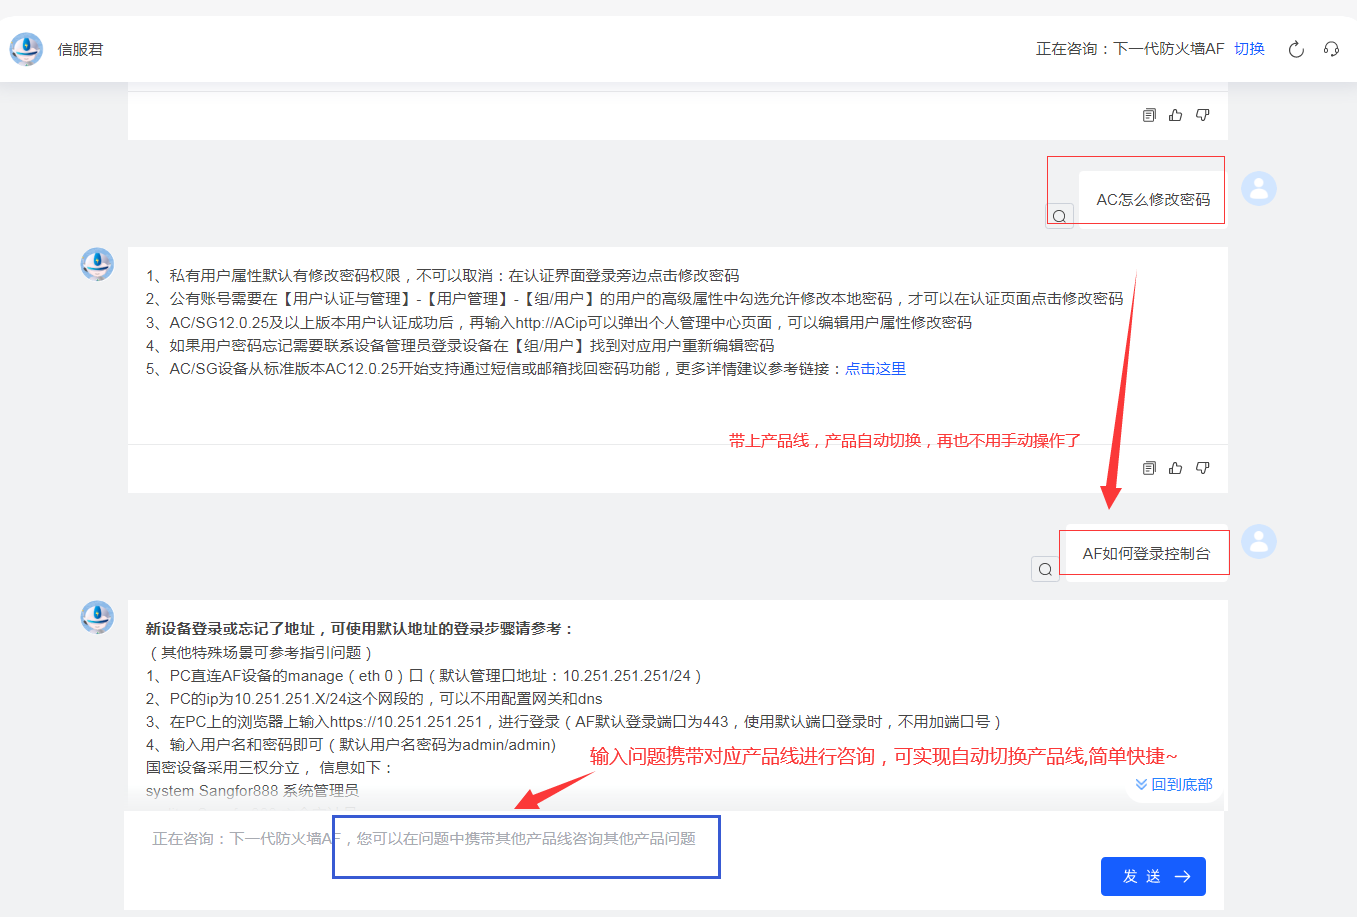The image size is (1357, 917).
Task: Click the 信服君 robot logo in header
Action: pos(26,48)
